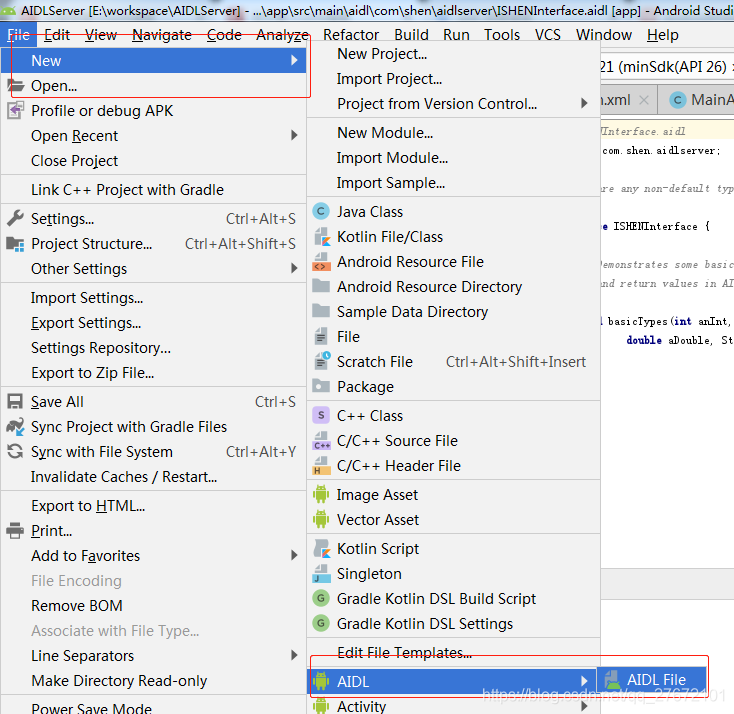734x714 pixels.
Task: Click the ISHENInterface text in editor
Action: coord(655,227)
